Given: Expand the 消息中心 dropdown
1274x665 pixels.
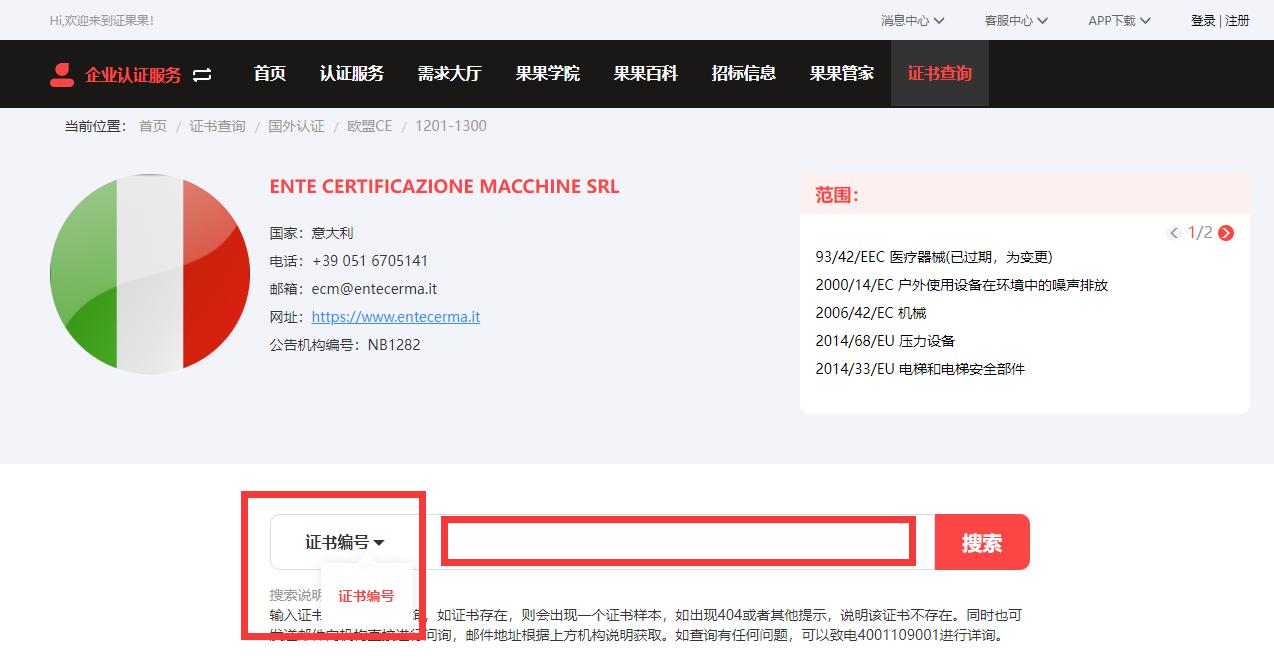Looking at the screenshot, I should (912, 20).
